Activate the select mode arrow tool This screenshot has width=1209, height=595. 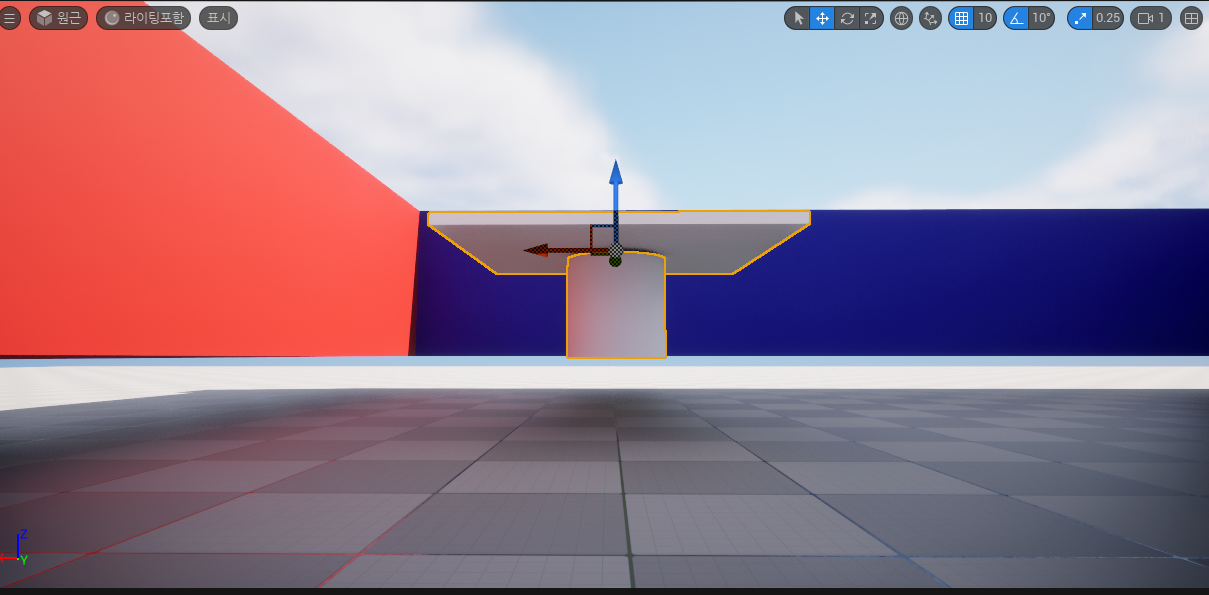tap(797, 18)
